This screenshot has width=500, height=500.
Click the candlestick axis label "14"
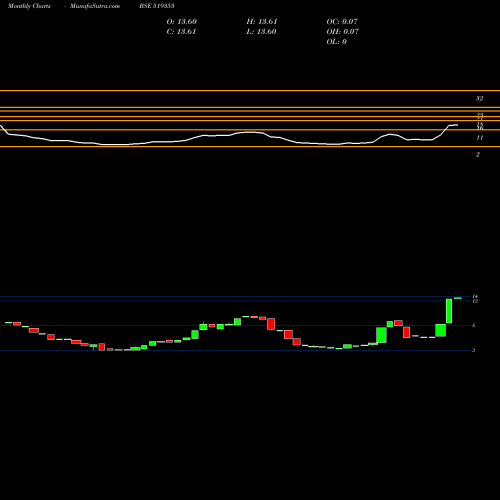[x=475, y=296]
